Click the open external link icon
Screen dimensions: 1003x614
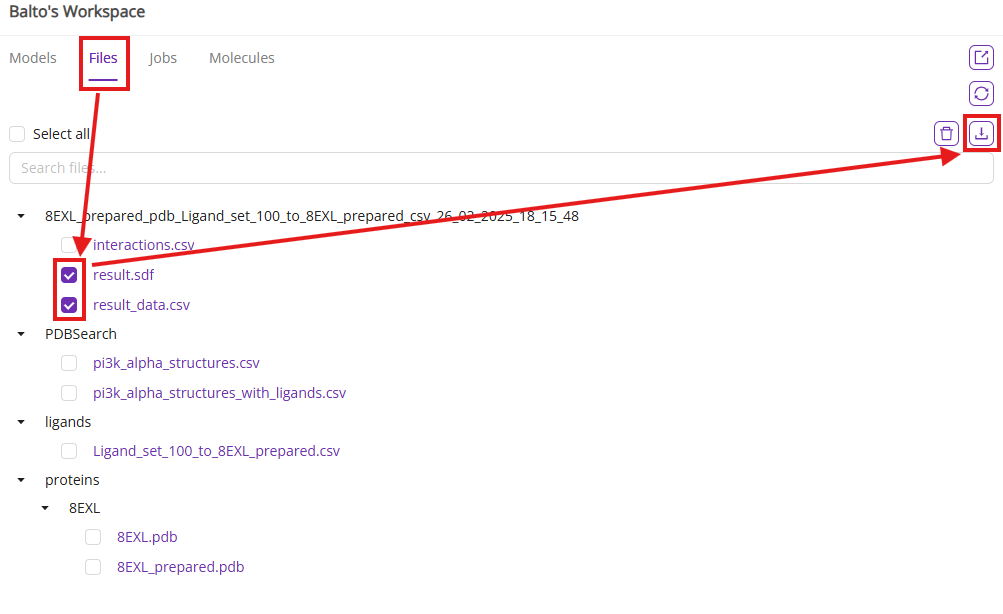(981, 58)
